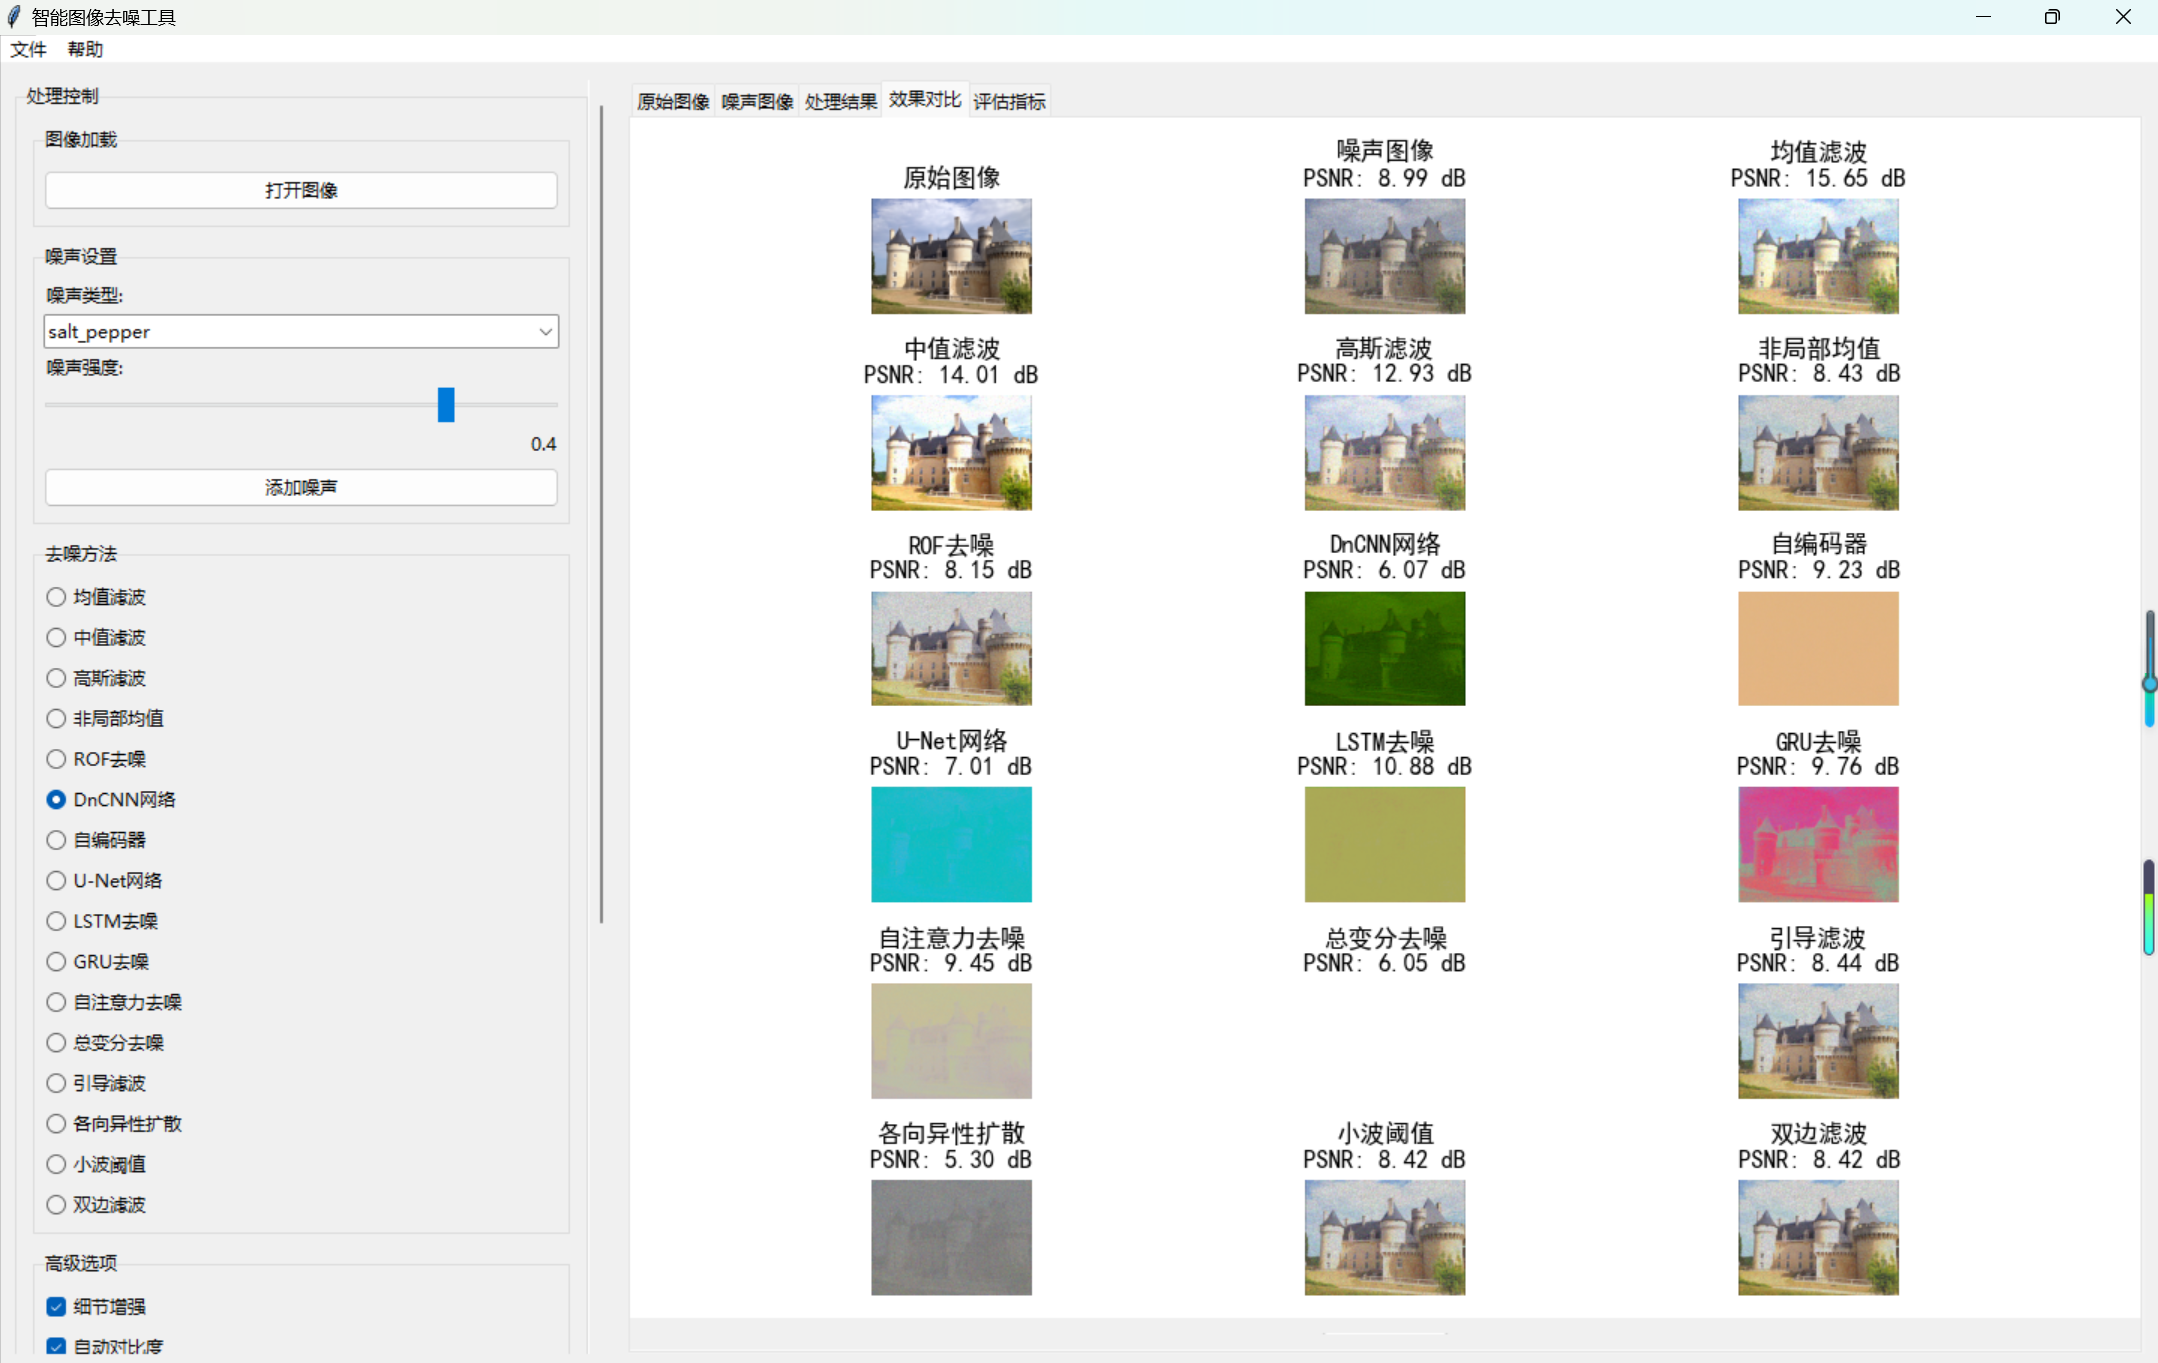Click the GRU去噪 pink result thumbnail
The height and width of the screenshot is (1363, 2158).
pos(1817,844)
